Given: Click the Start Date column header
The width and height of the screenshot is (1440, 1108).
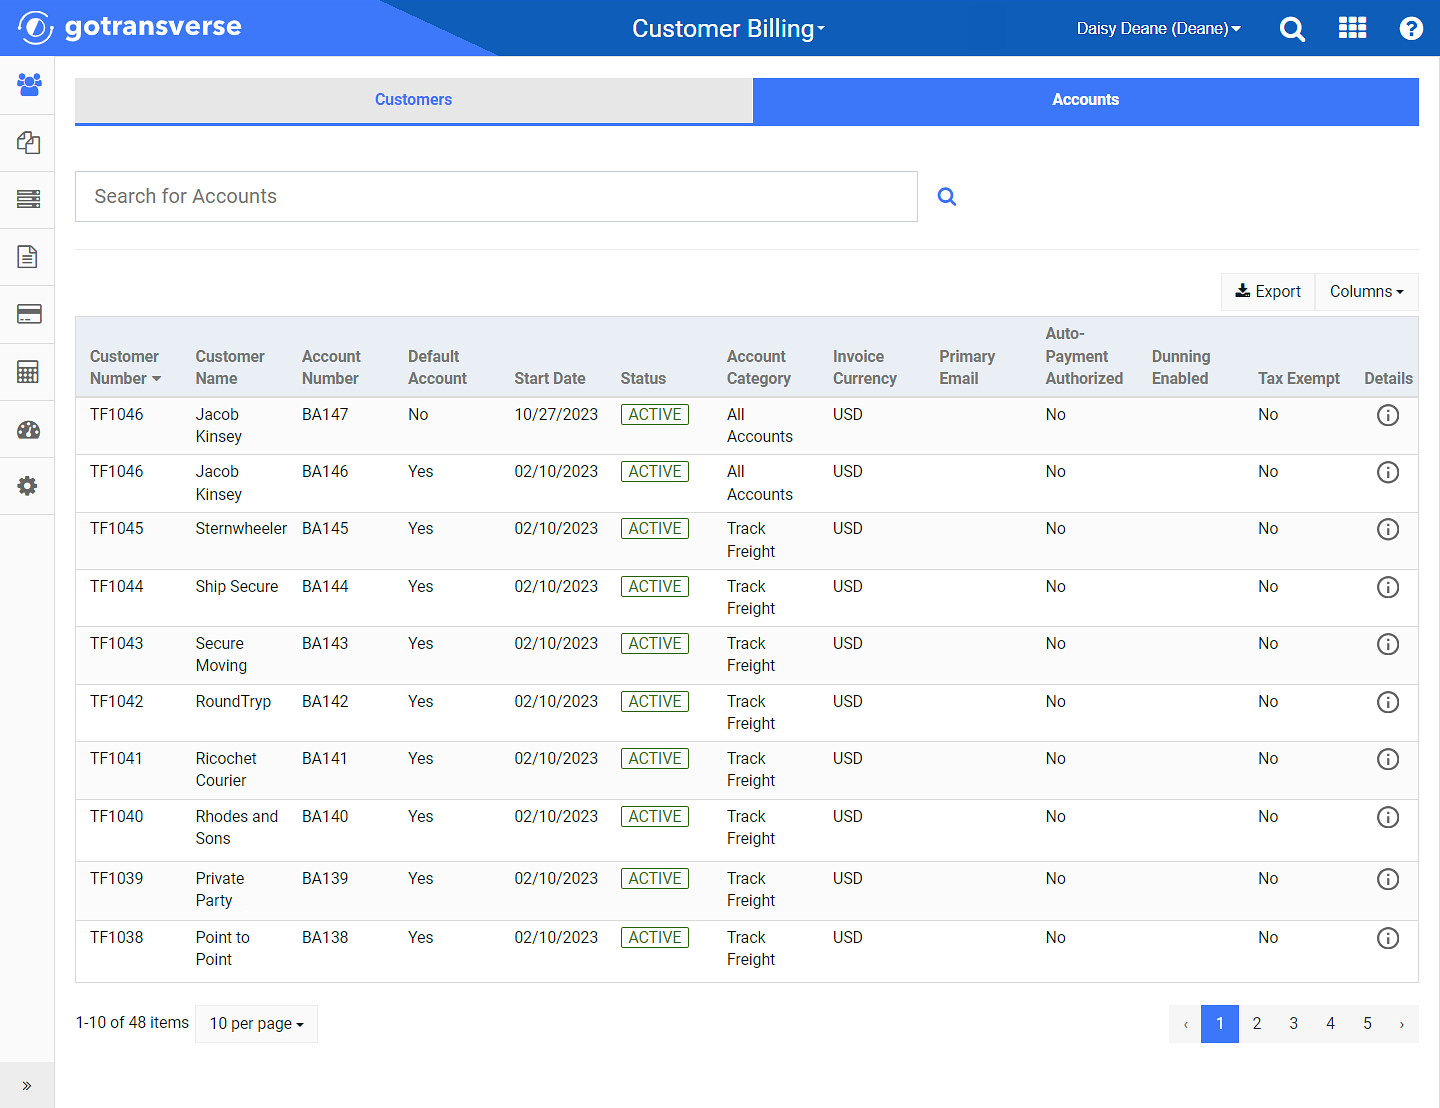Looking at the screenshot, I should (550, 378).
